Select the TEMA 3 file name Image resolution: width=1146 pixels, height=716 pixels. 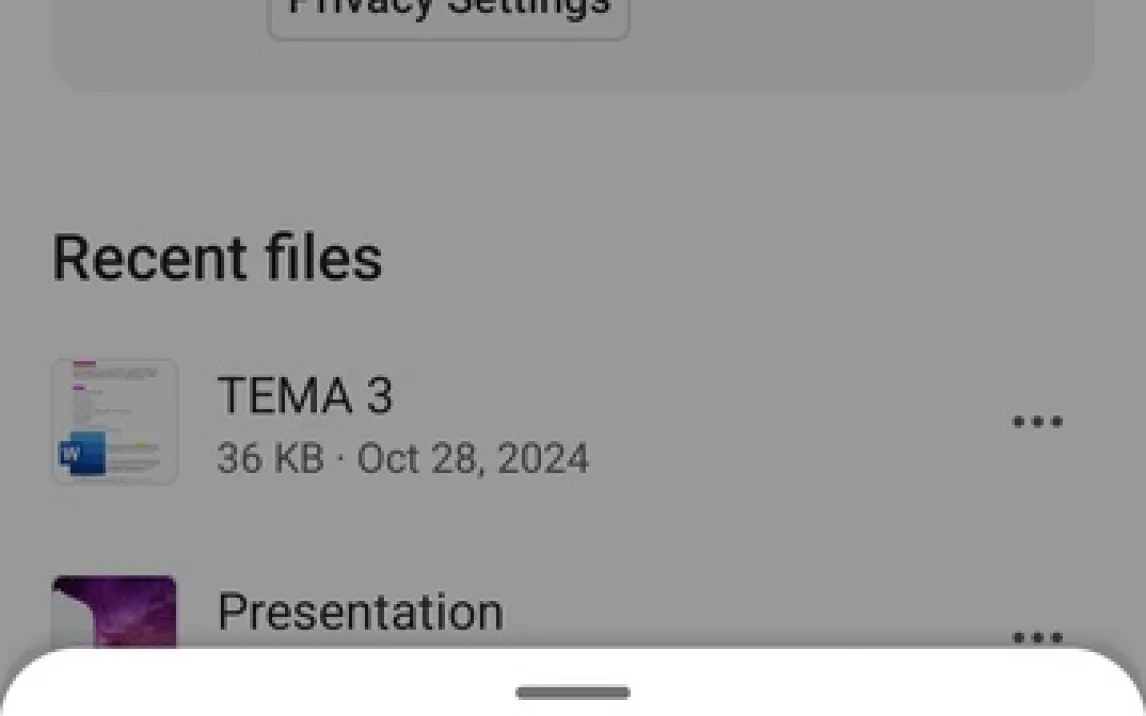coord(305,395)
